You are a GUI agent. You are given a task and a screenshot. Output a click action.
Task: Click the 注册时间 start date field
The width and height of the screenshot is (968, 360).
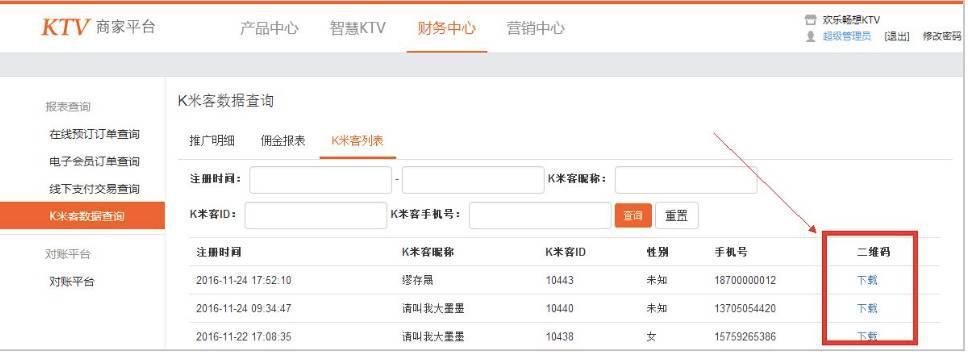[x=320, y=180]
